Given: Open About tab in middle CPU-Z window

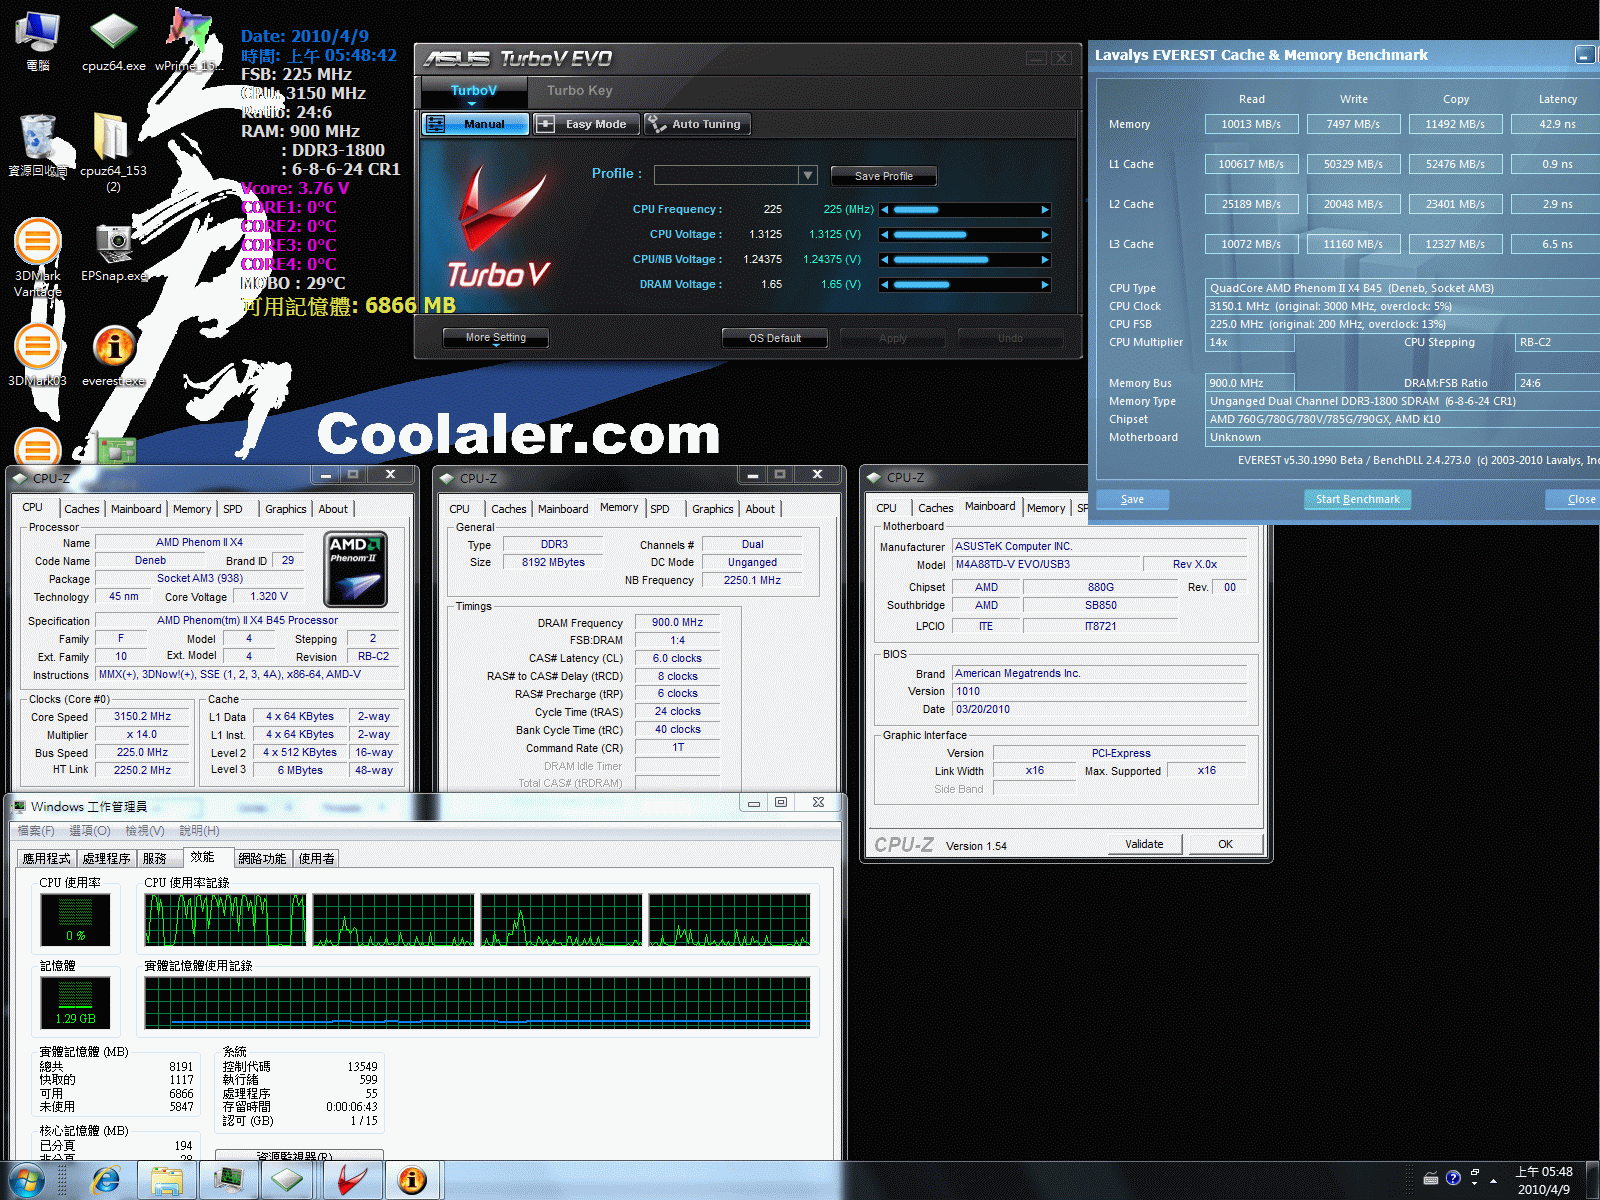Looking at the screenshot, I should point(760,509).
